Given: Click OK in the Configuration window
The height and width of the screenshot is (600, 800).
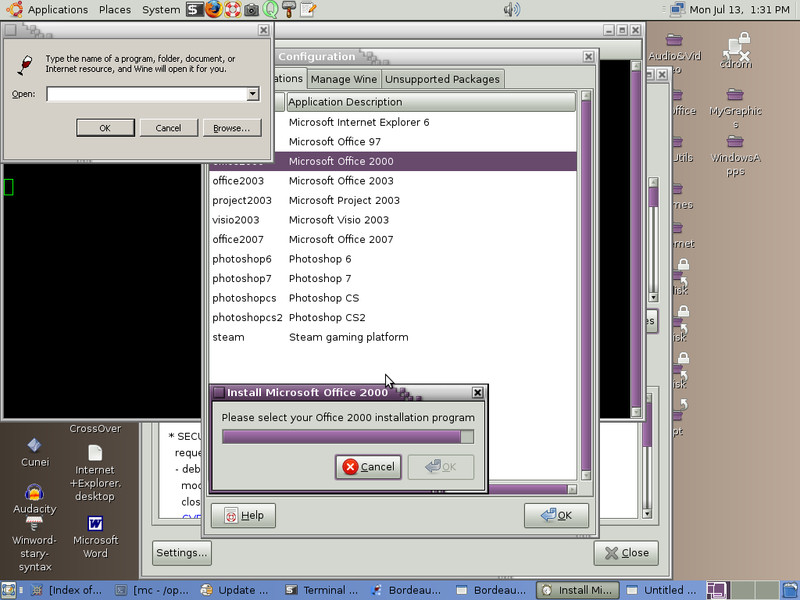Looking at the screenshot, I should click(556, 515).
